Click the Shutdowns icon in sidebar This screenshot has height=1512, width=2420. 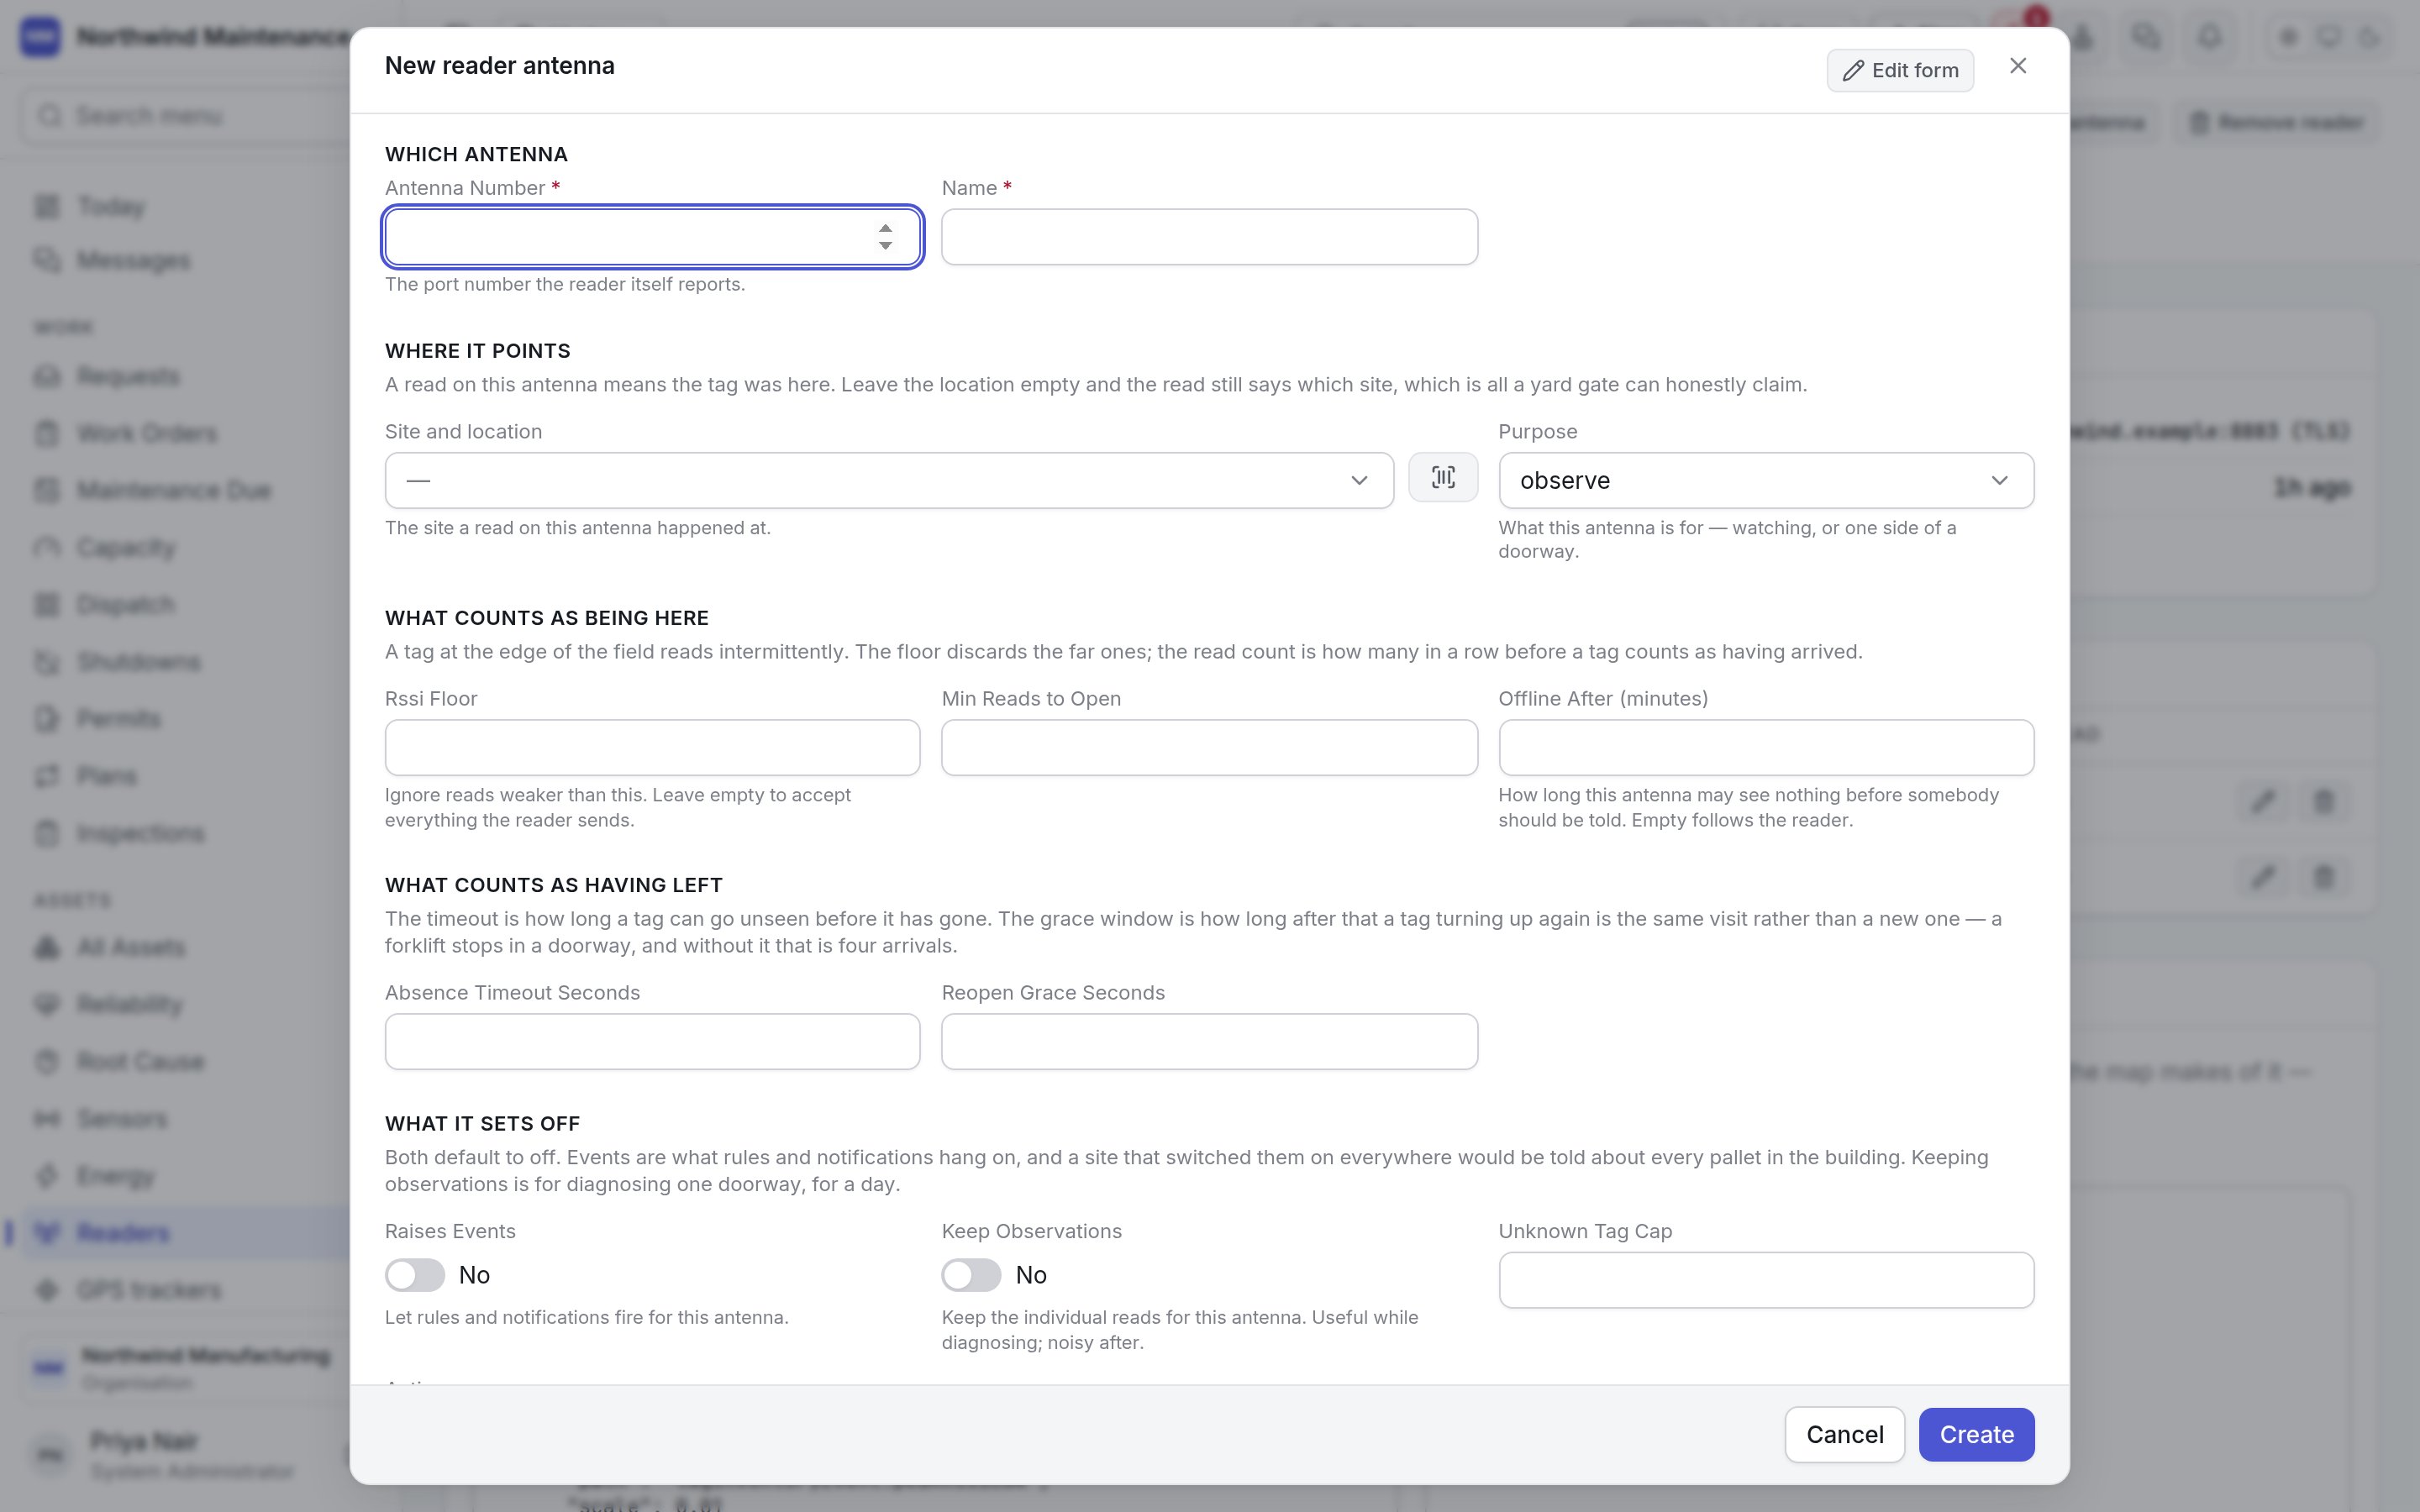(47, 662)
